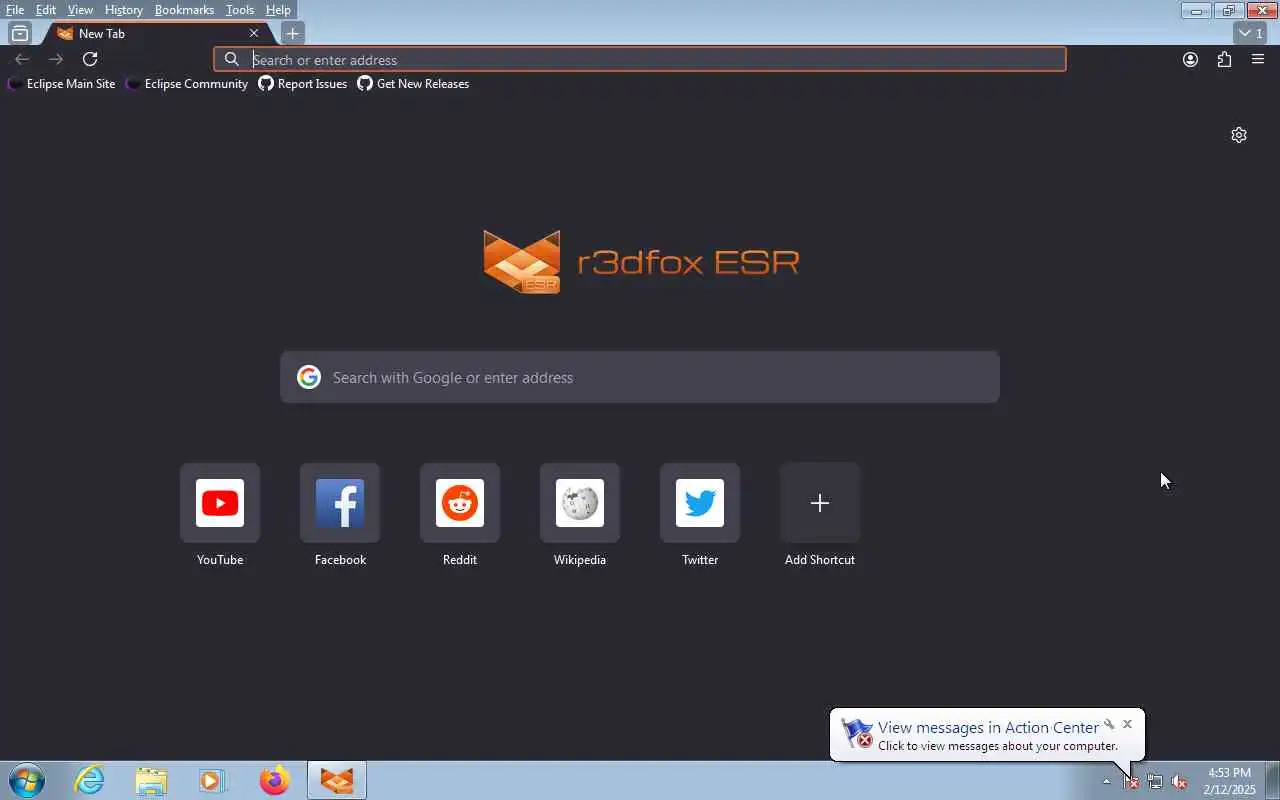Open a new tab with plus button
The width and height of the screenshot is (1280, 800).
coord(292,33)
